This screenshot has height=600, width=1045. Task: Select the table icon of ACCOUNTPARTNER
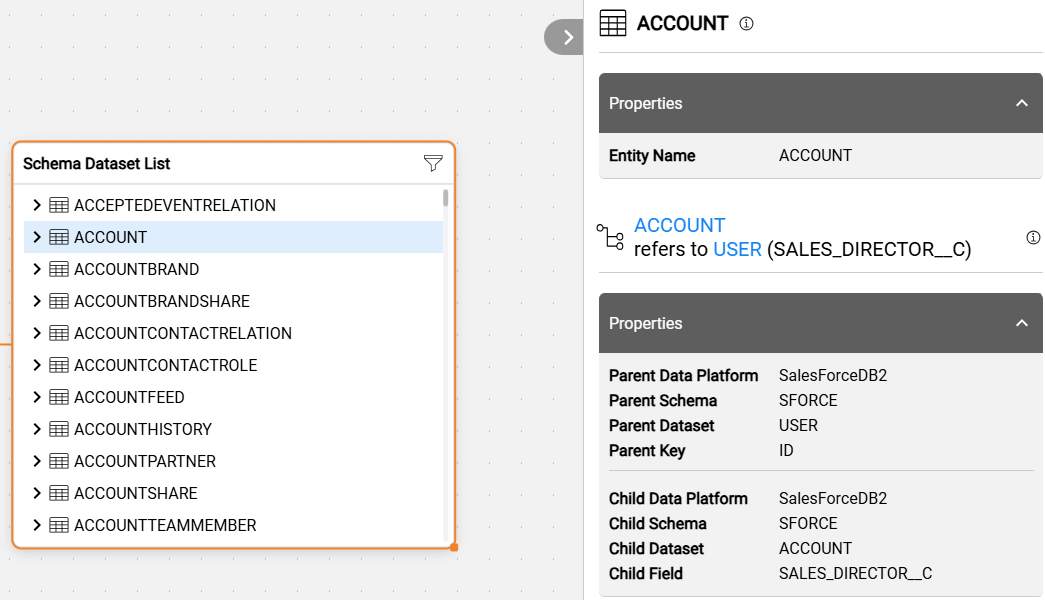coord(59,461)
